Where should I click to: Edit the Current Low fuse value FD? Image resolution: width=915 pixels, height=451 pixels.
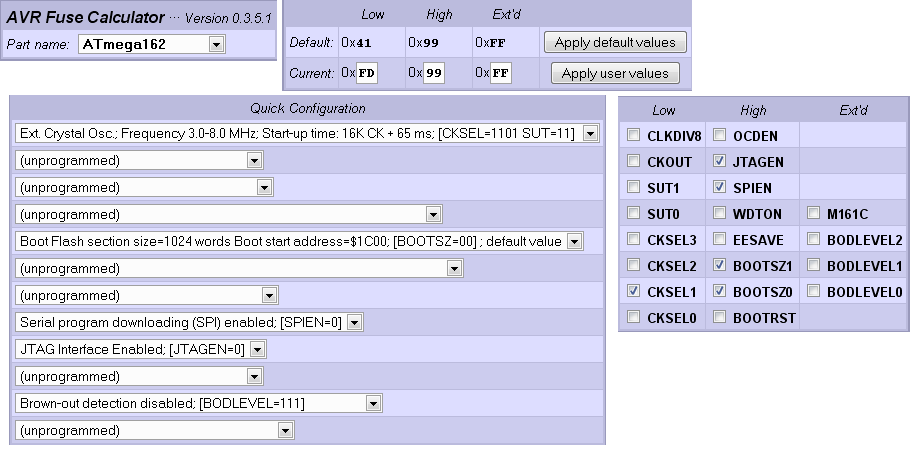367,73
